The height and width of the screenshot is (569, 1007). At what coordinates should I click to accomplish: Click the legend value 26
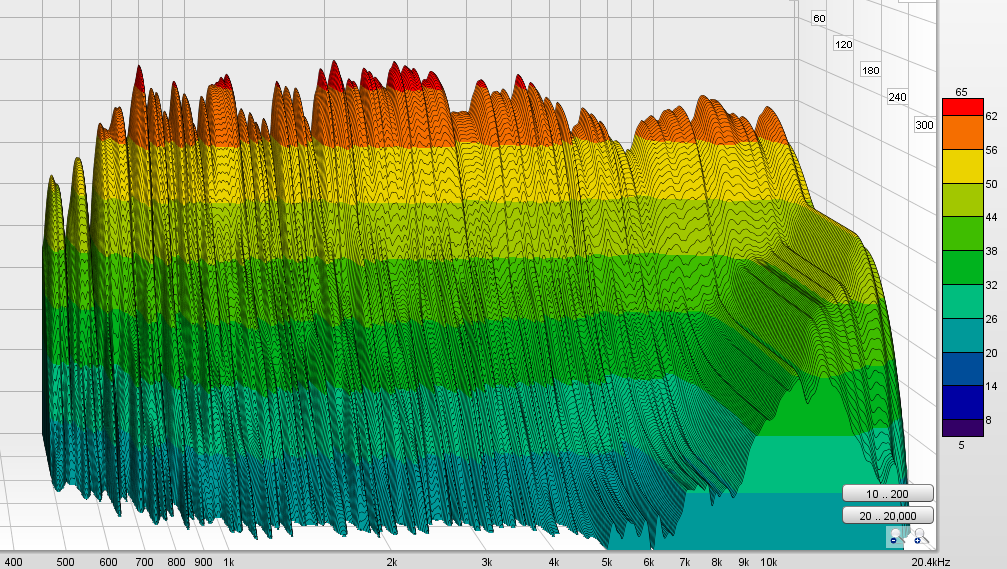coord(992,319)
